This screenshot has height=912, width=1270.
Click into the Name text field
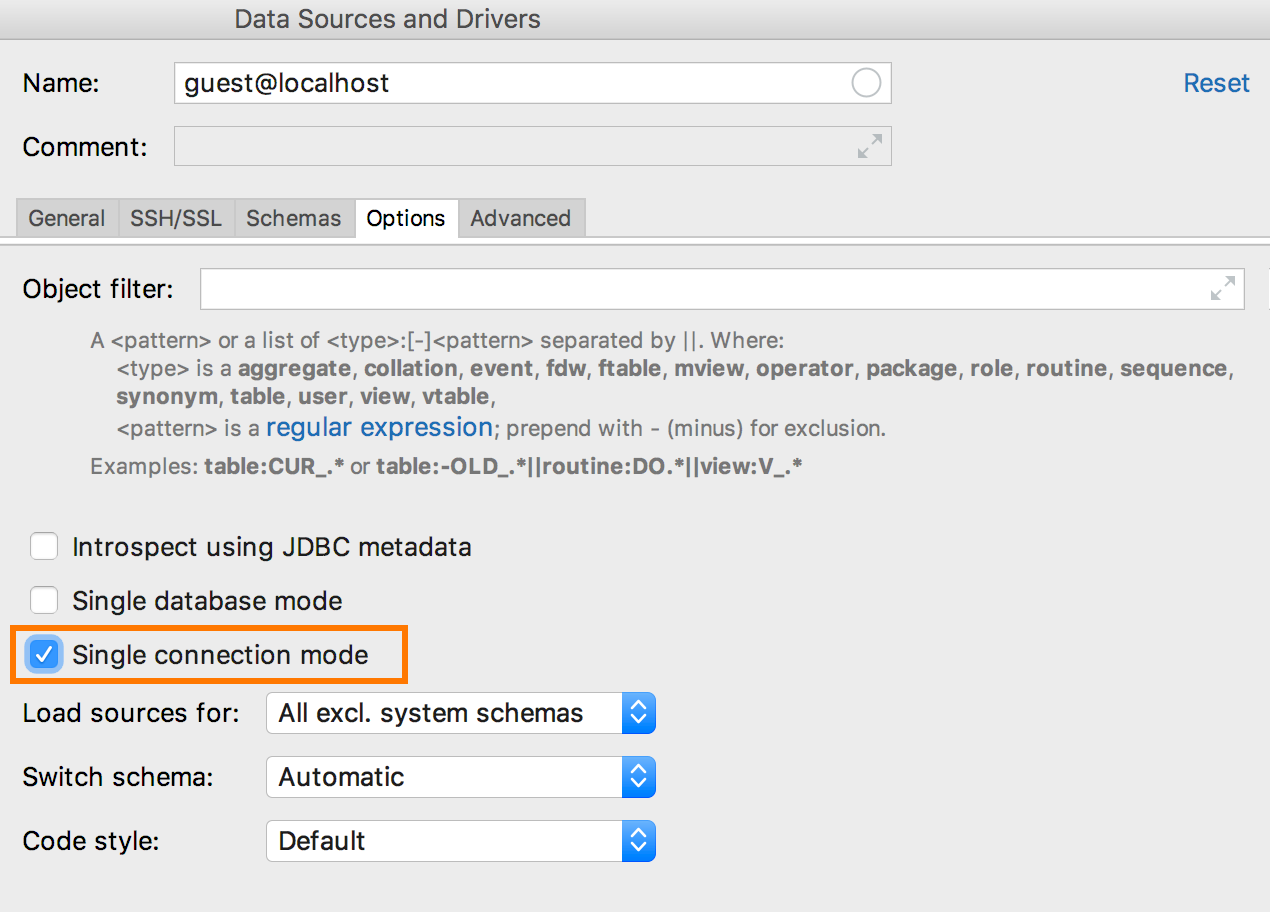tap(510, 83)
